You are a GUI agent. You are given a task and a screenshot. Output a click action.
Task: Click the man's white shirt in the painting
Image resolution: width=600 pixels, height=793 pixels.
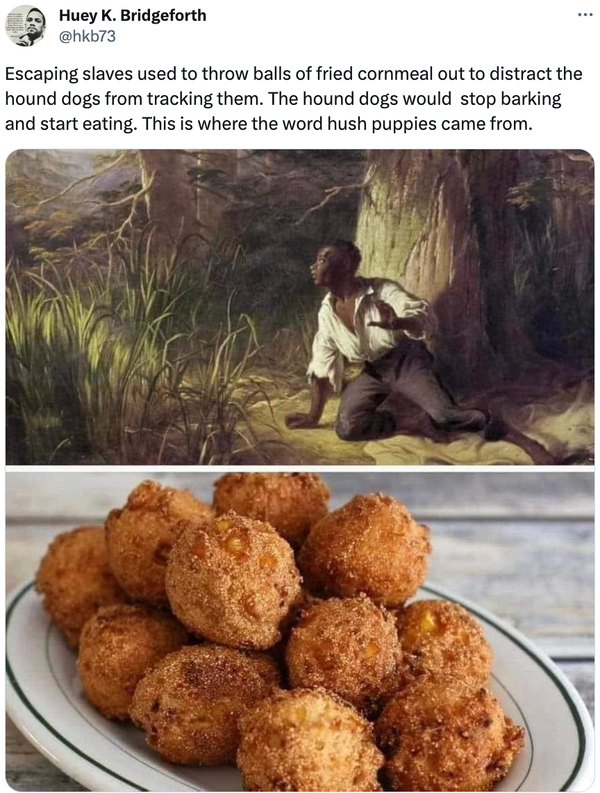coord(364,324)
